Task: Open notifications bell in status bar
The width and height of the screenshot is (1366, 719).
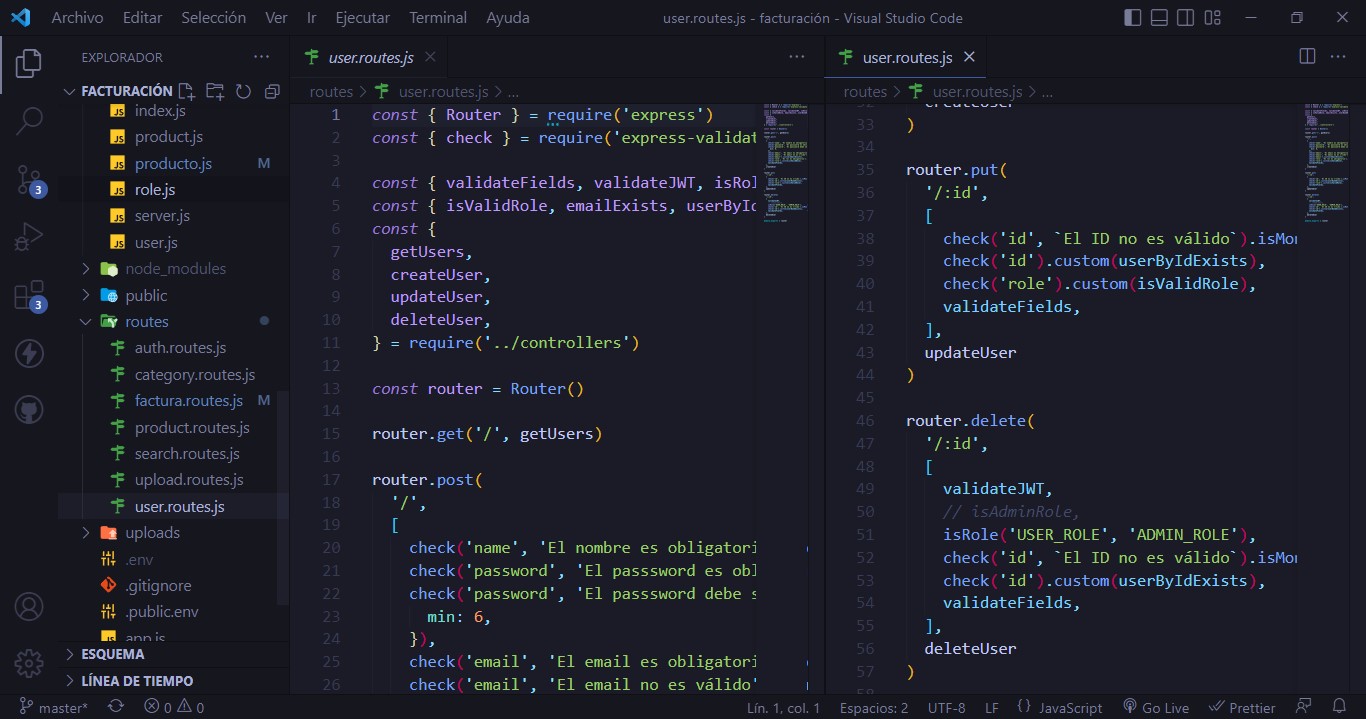Action: pyautogui.click(x=1338, y=707)
